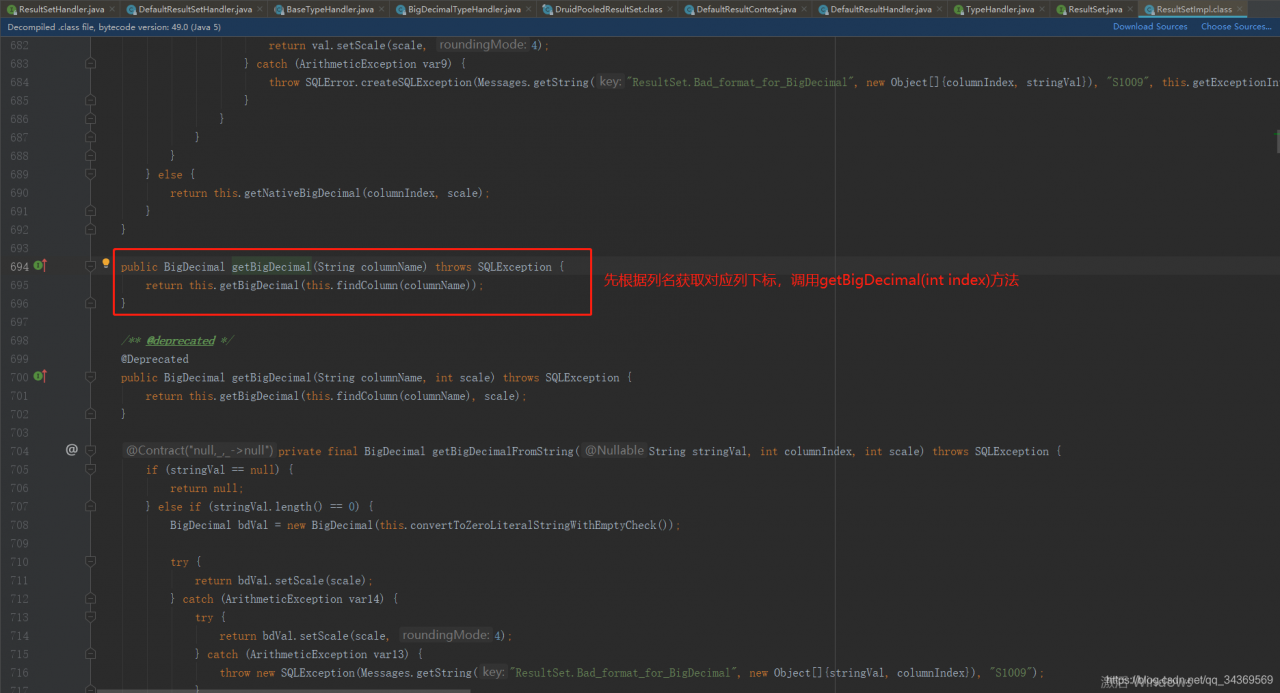Click the highlighted getBigDecimal method name on line 694
The image size is (1280, 693).
pyautogui.click(x=271, y=267)
